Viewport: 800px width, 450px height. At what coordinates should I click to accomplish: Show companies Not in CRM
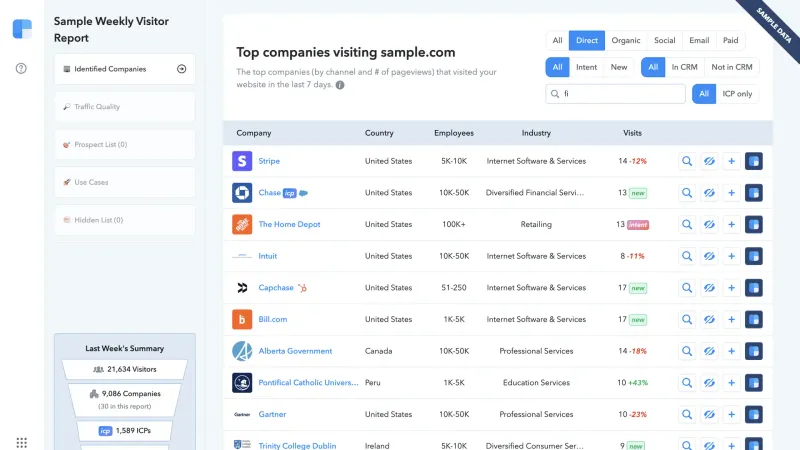click(732, 67)
